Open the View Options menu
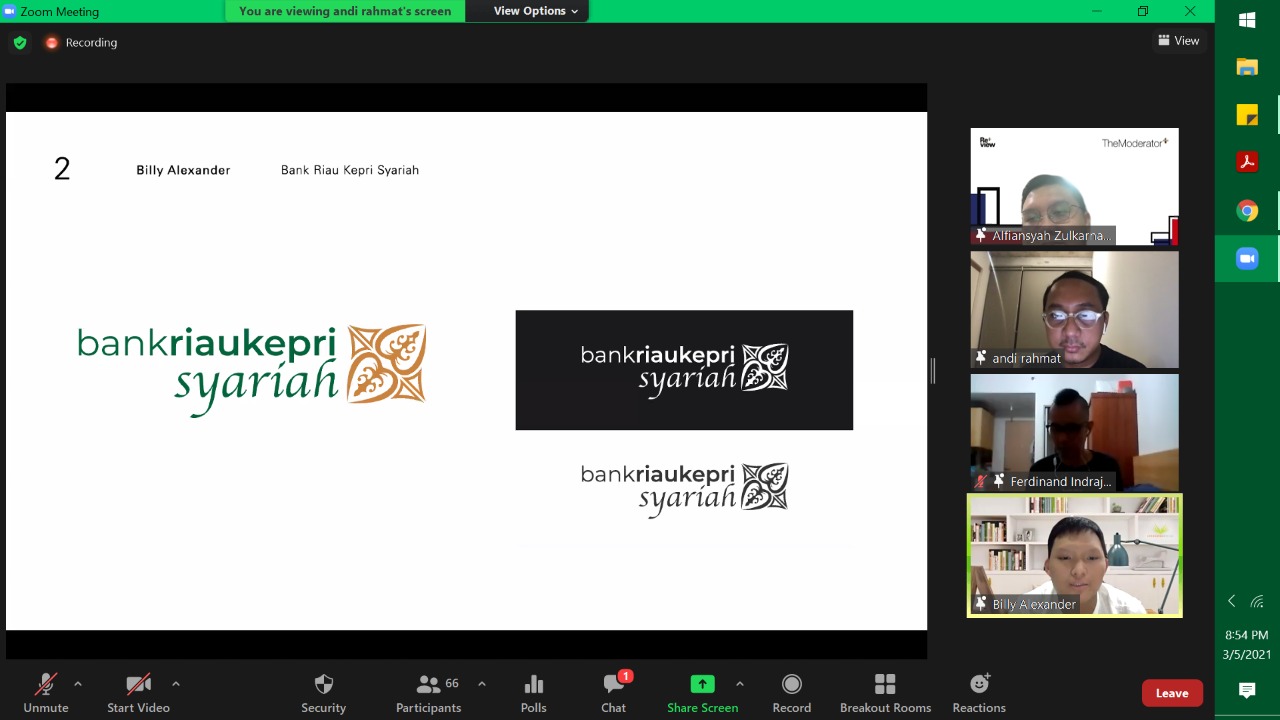 [x=527, y=11]
